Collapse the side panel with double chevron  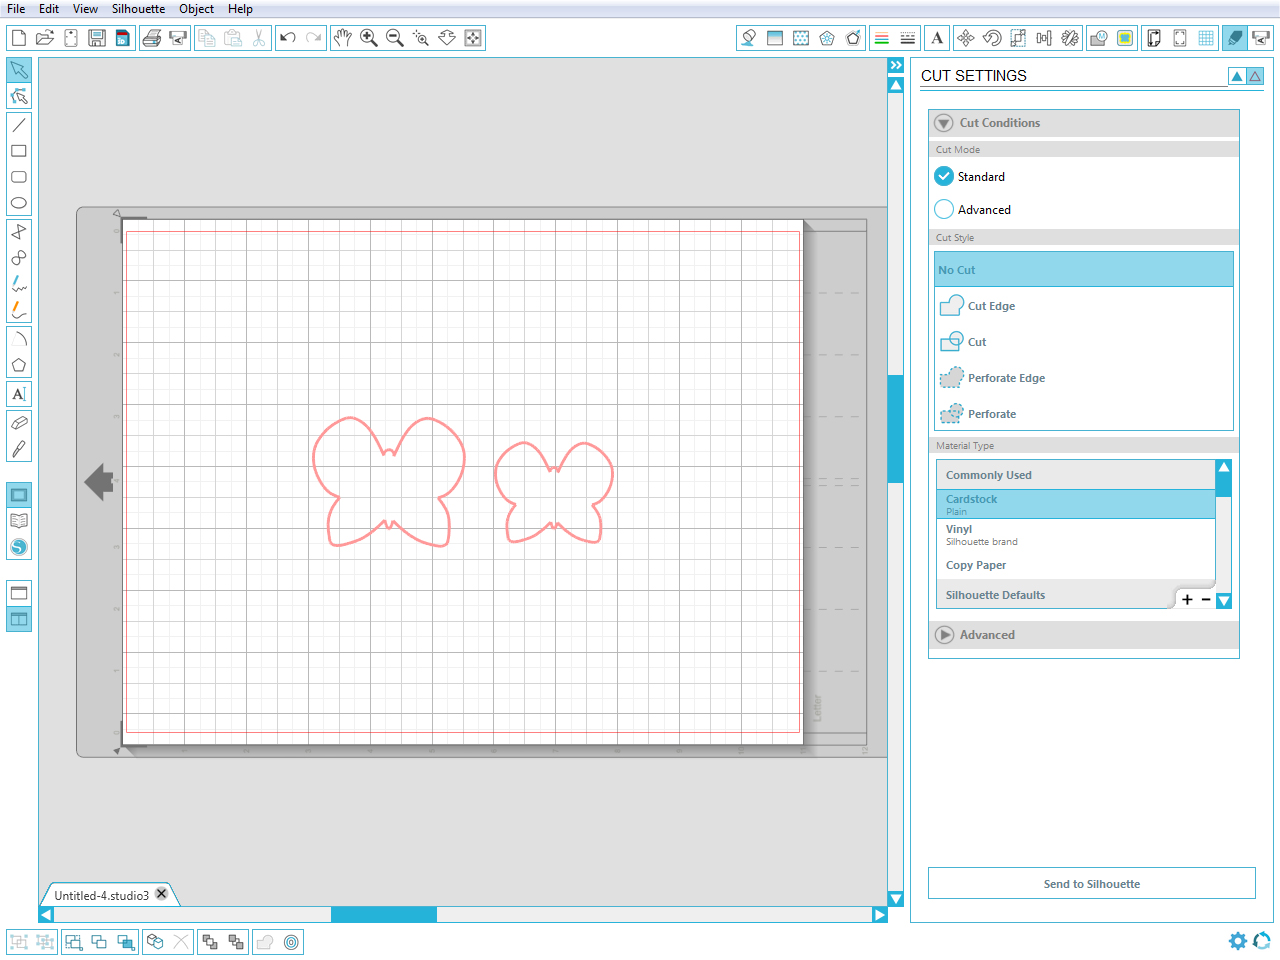[896, 65]
